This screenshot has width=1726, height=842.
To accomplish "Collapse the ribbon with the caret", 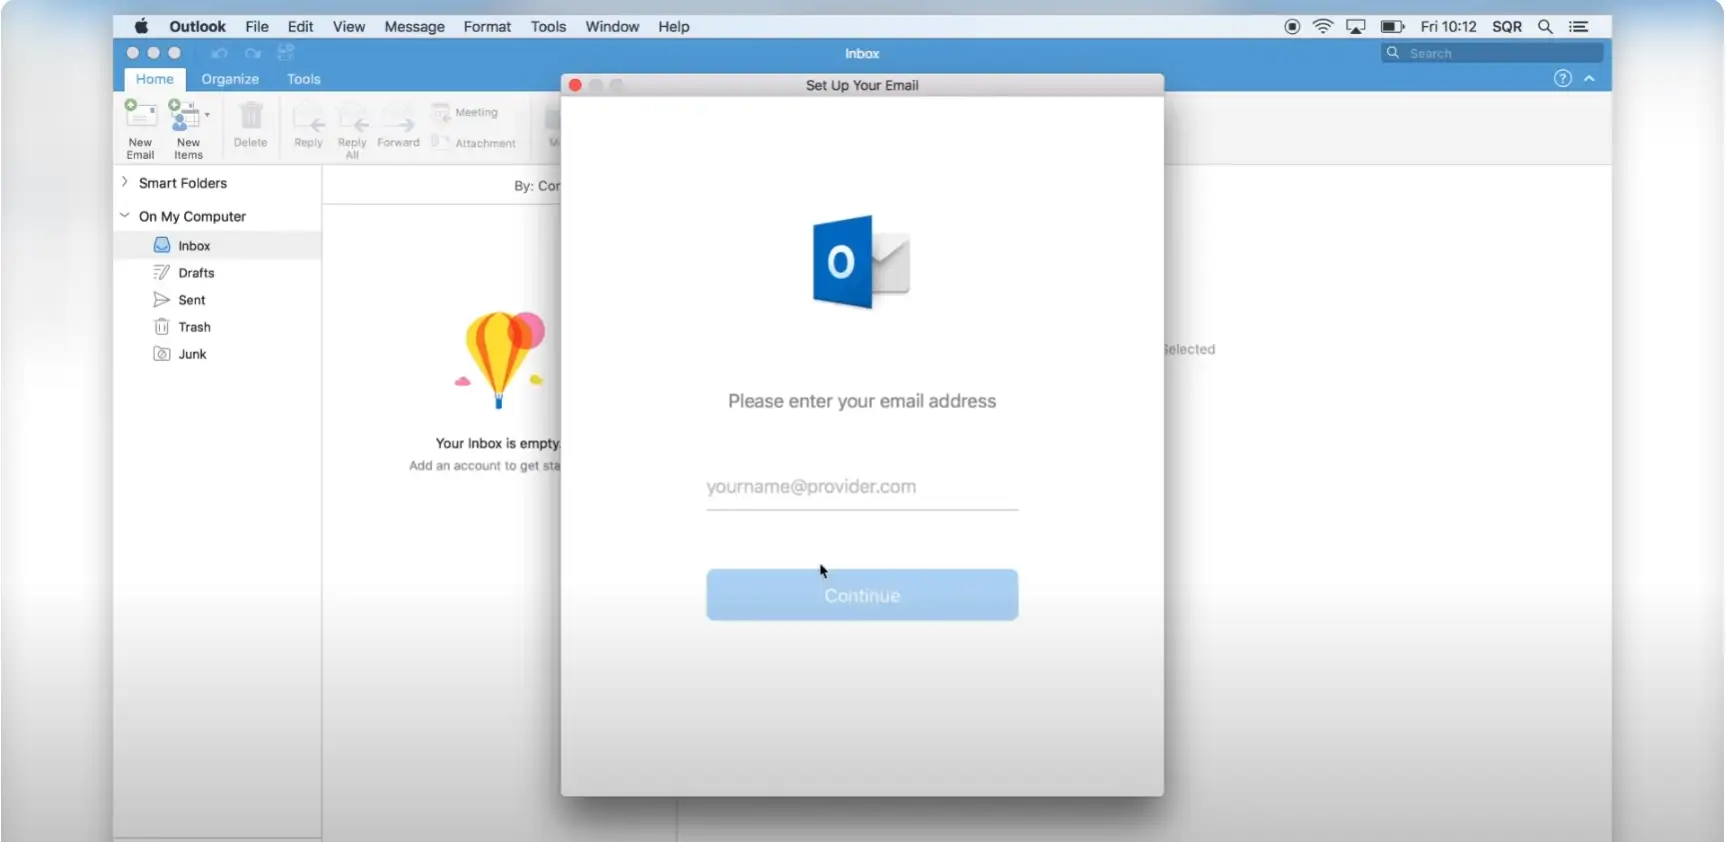I will [x=1589, y=79].
